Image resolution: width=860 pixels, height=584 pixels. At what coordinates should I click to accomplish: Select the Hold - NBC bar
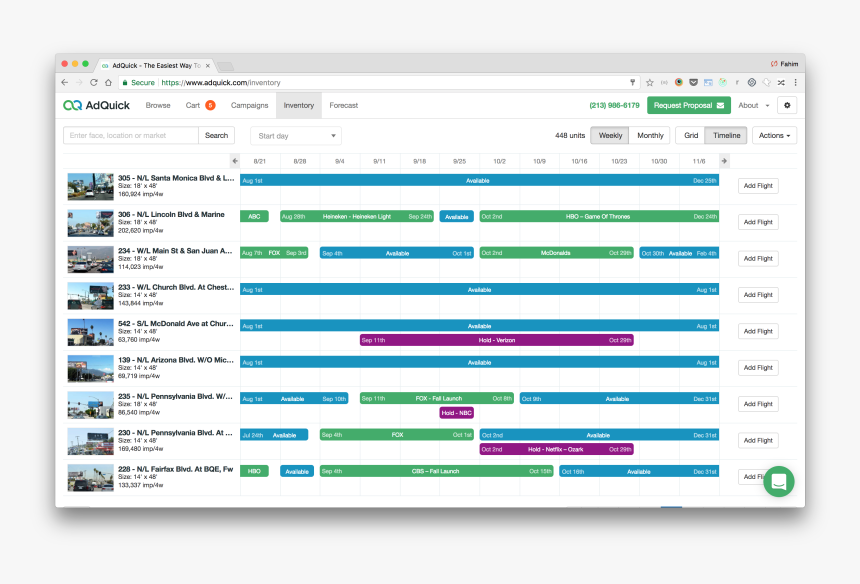pyautogui.click(x=456, y=413)
